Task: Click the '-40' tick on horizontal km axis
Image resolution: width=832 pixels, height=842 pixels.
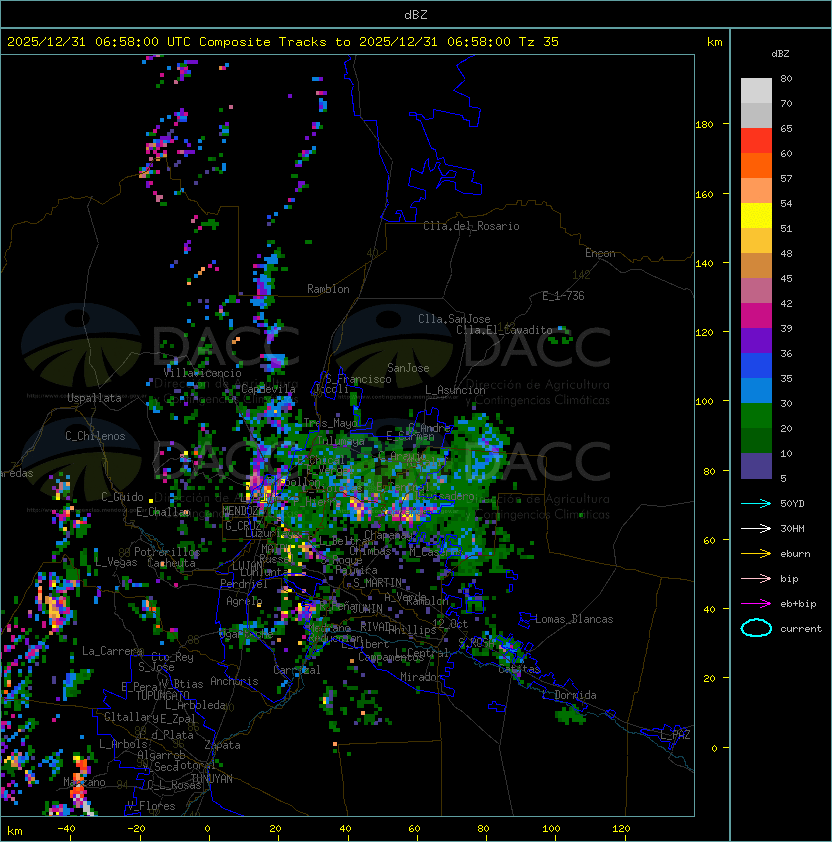Action: (x=67, y=829)
